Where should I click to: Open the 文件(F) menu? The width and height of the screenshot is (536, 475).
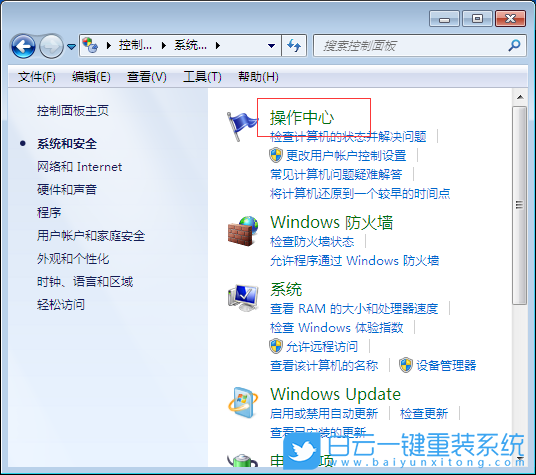(x=37, y=77)
